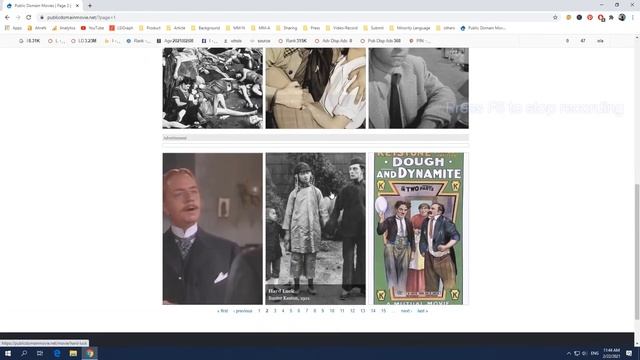Open Task View on the taskbar
This screenshot has height=360, width=640.
point(40,353)
